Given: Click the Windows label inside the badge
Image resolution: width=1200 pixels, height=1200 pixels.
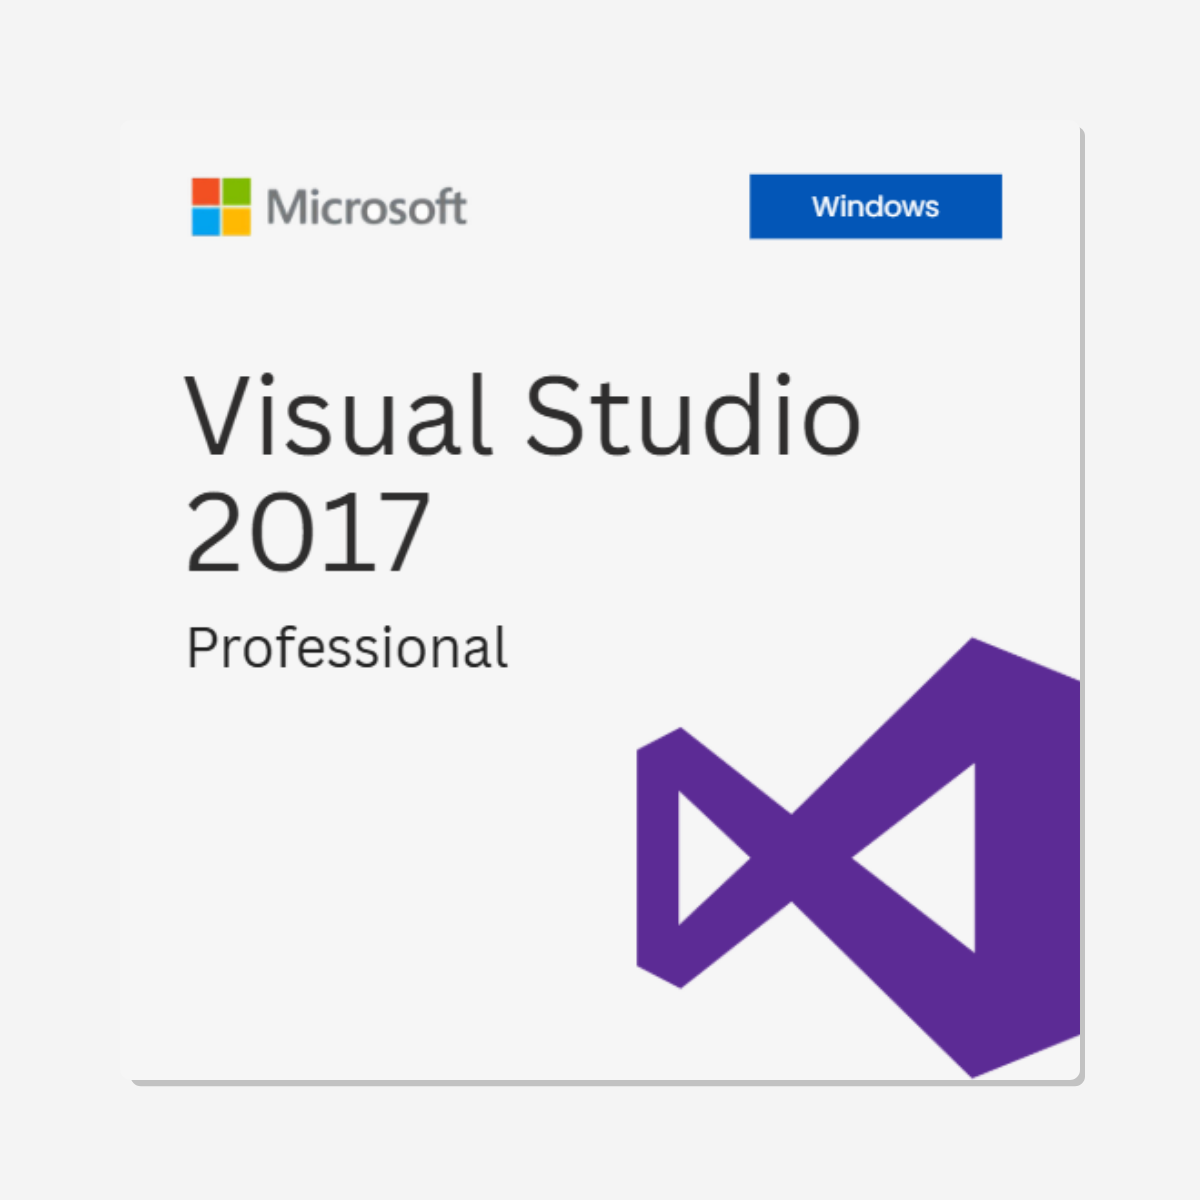Looking at the screenshot, I should pyautogui.click(x=875, y=207).
